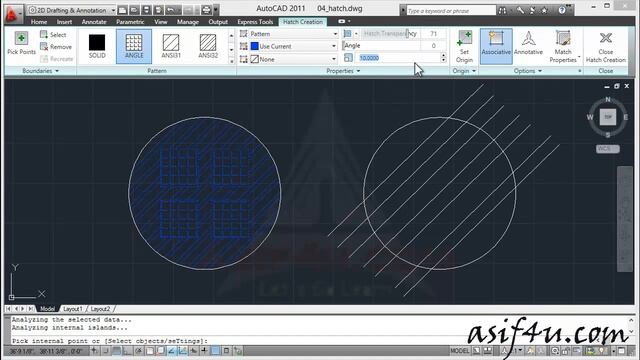The image size is (640, 360).
Task: Click the keyword search input field
Action: point(451,11)
